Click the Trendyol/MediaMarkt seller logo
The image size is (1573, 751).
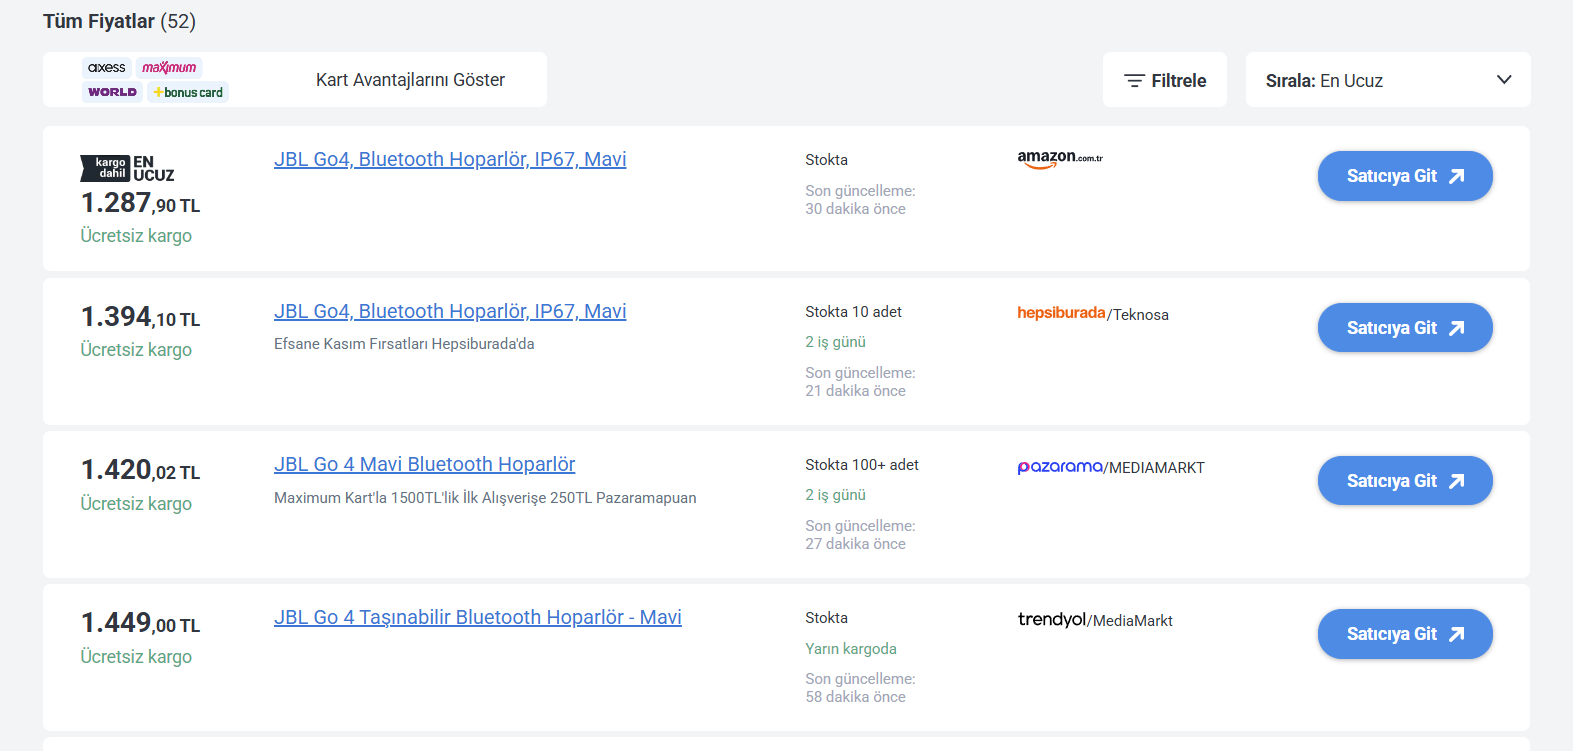pyautogui.click(x=1095, y=620)
